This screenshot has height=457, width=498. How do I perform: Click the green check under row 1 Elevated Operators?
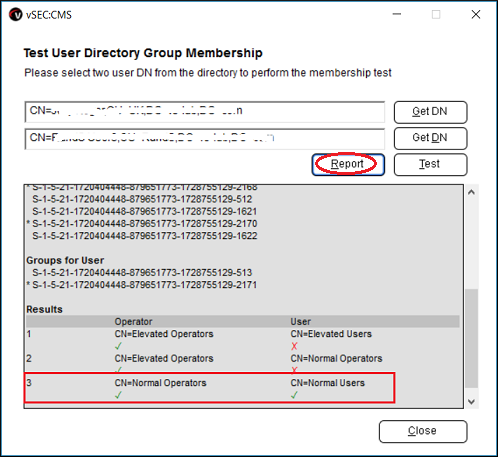(x=118, y=346)
